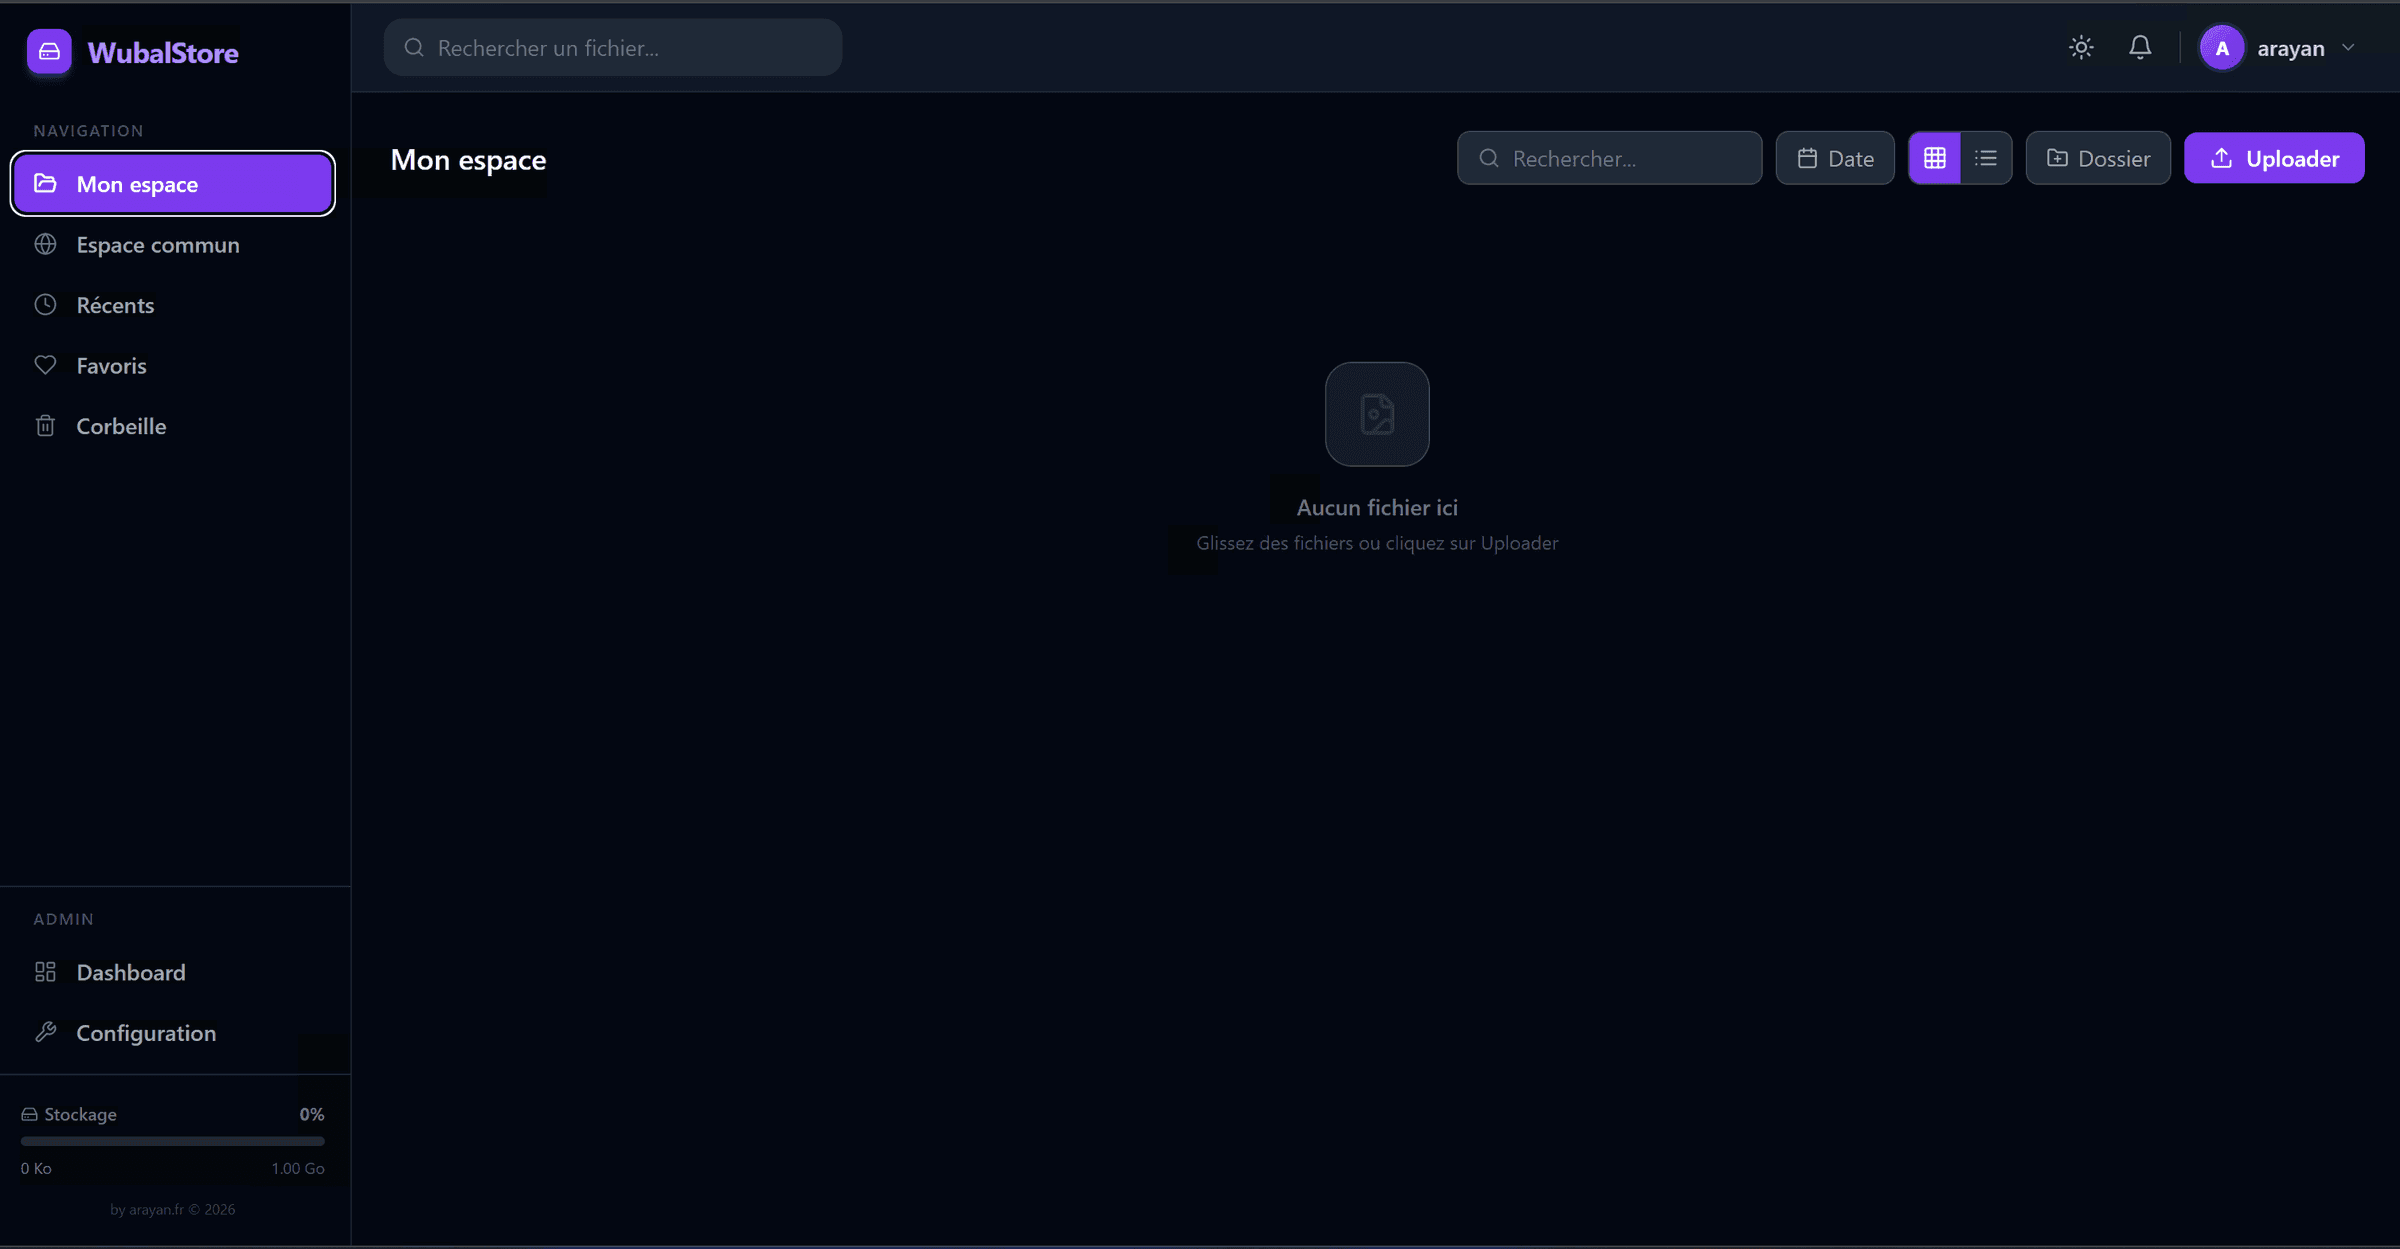Switch to list view
This screenshot has height=1249, width=2400.
[1986, 158]
